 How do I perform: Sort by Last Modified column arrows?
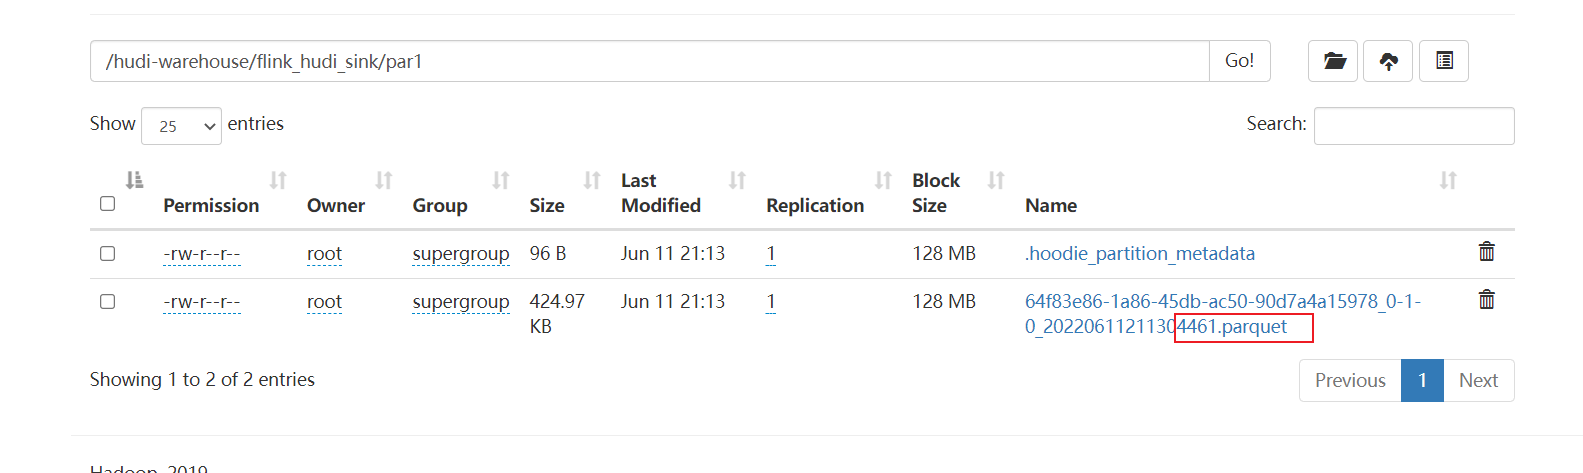click(737, 180)
